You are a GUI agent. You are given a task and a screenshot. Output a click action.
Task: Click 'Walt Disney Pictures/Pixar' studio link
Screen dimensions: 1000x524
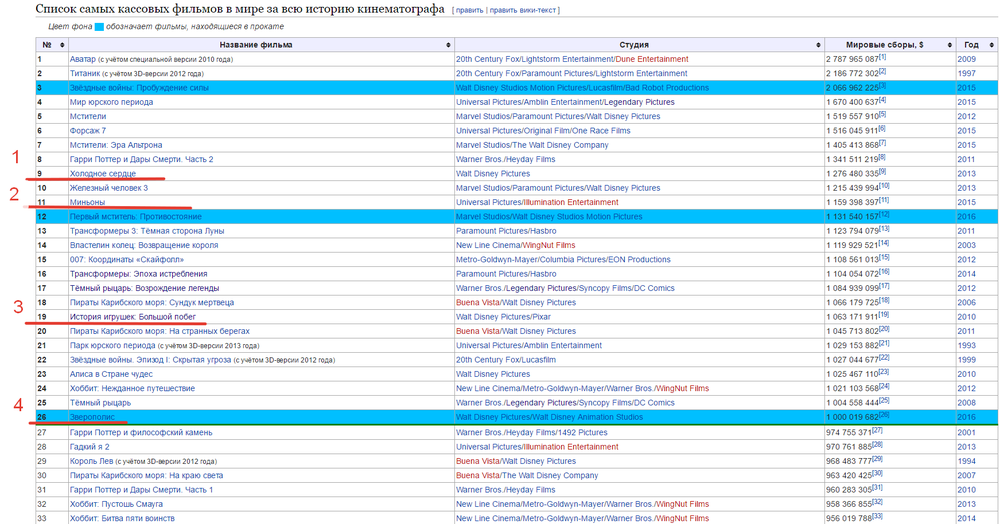[503, 317]
